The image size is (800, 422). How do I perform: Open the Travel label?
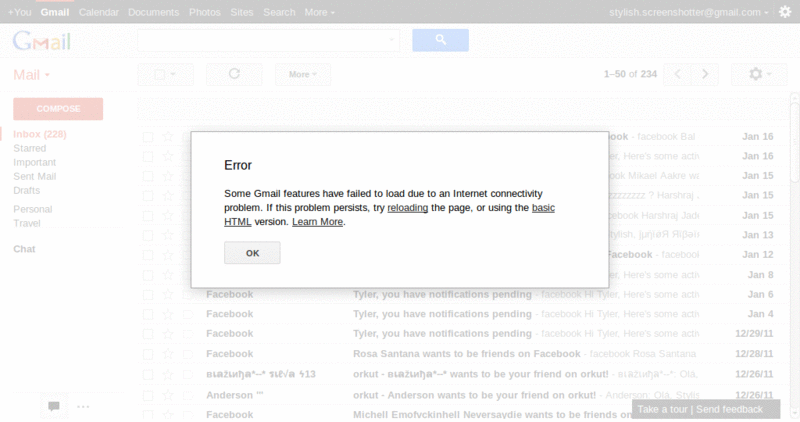coord(27,223)
